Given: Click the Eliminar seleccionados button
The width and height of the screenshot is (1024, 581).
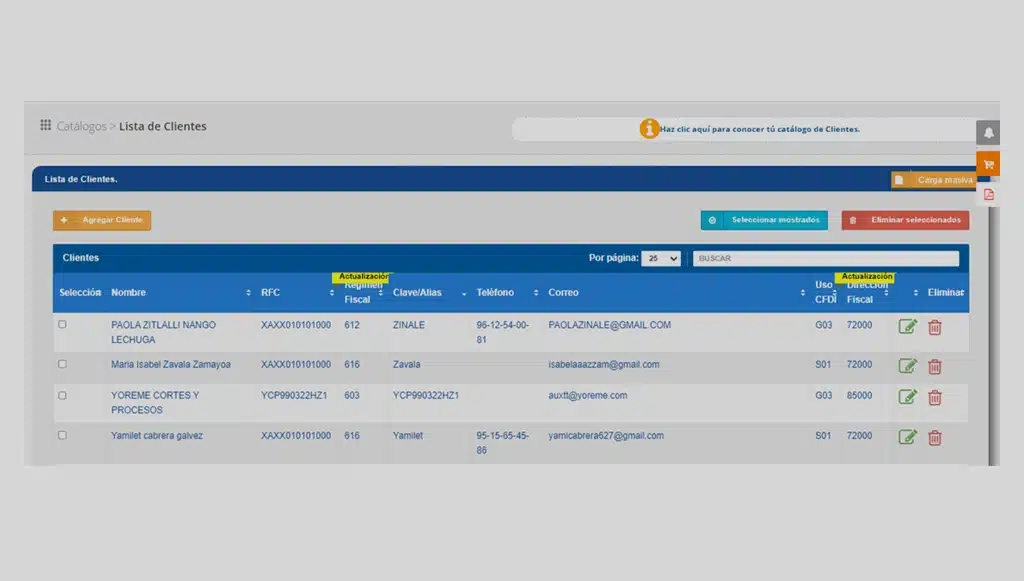Looking at the screenshot, I should point(904,219).
